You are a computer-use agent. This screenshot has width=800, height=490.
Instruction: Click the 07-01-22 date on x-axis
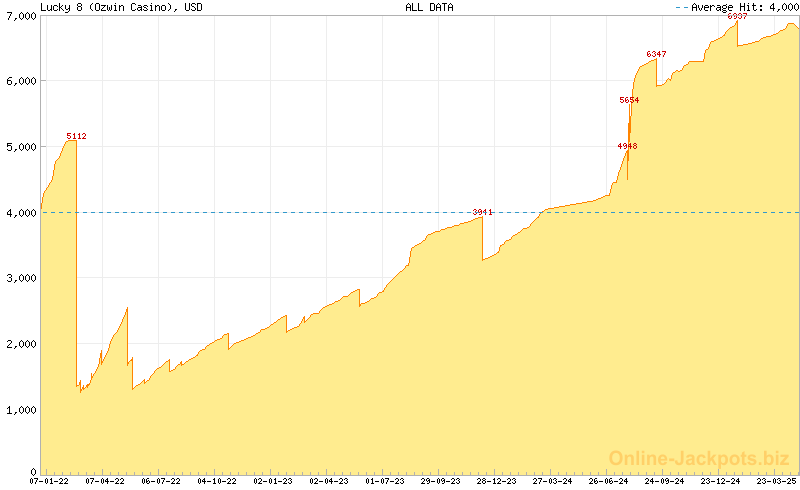click(x=49, y=481)
